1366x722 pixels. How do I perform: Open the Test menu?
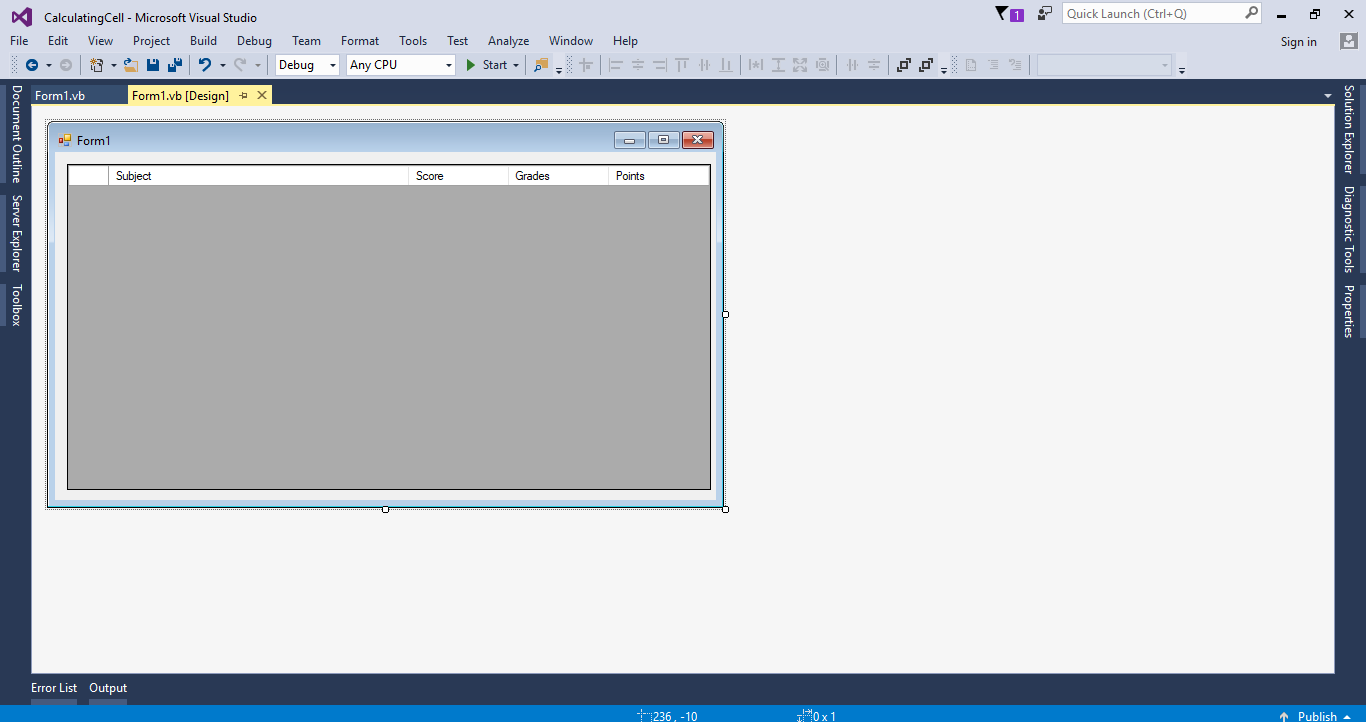pyautogui.click(x=457, y=41)
